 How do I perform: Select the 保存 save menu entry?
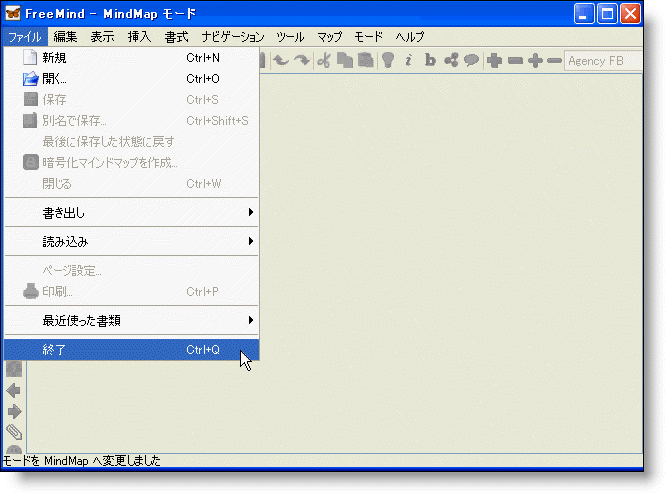pos(131,100)
